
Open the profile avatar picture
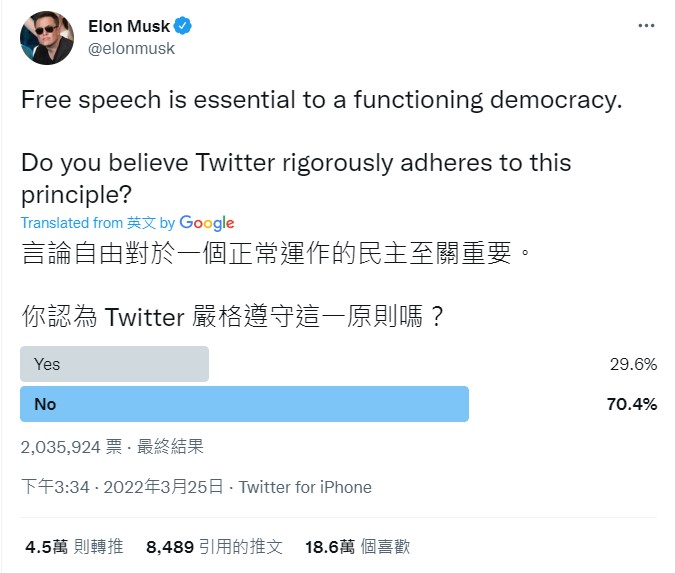[x=47, y=38]
